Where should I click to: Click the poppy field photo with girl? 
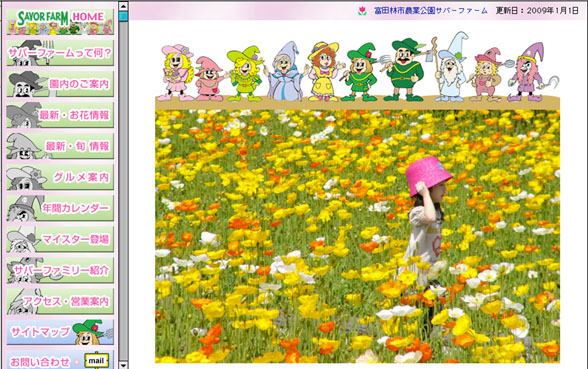point(357,236)
